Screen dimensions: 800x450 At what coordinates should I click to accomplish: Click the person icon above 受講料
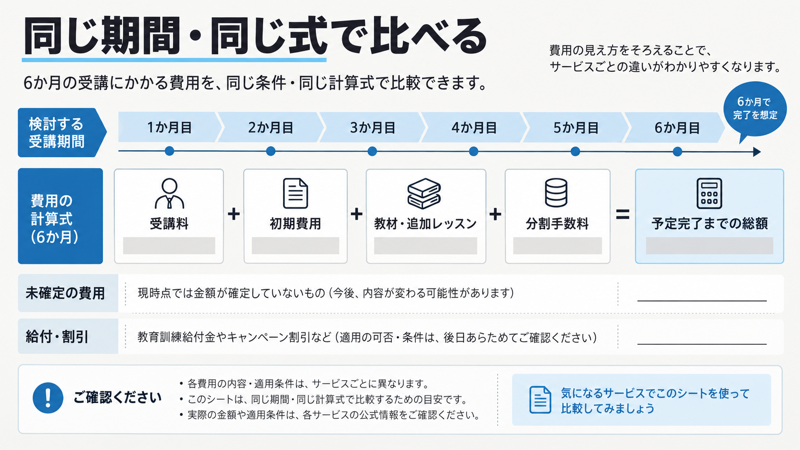coord(169,193)
